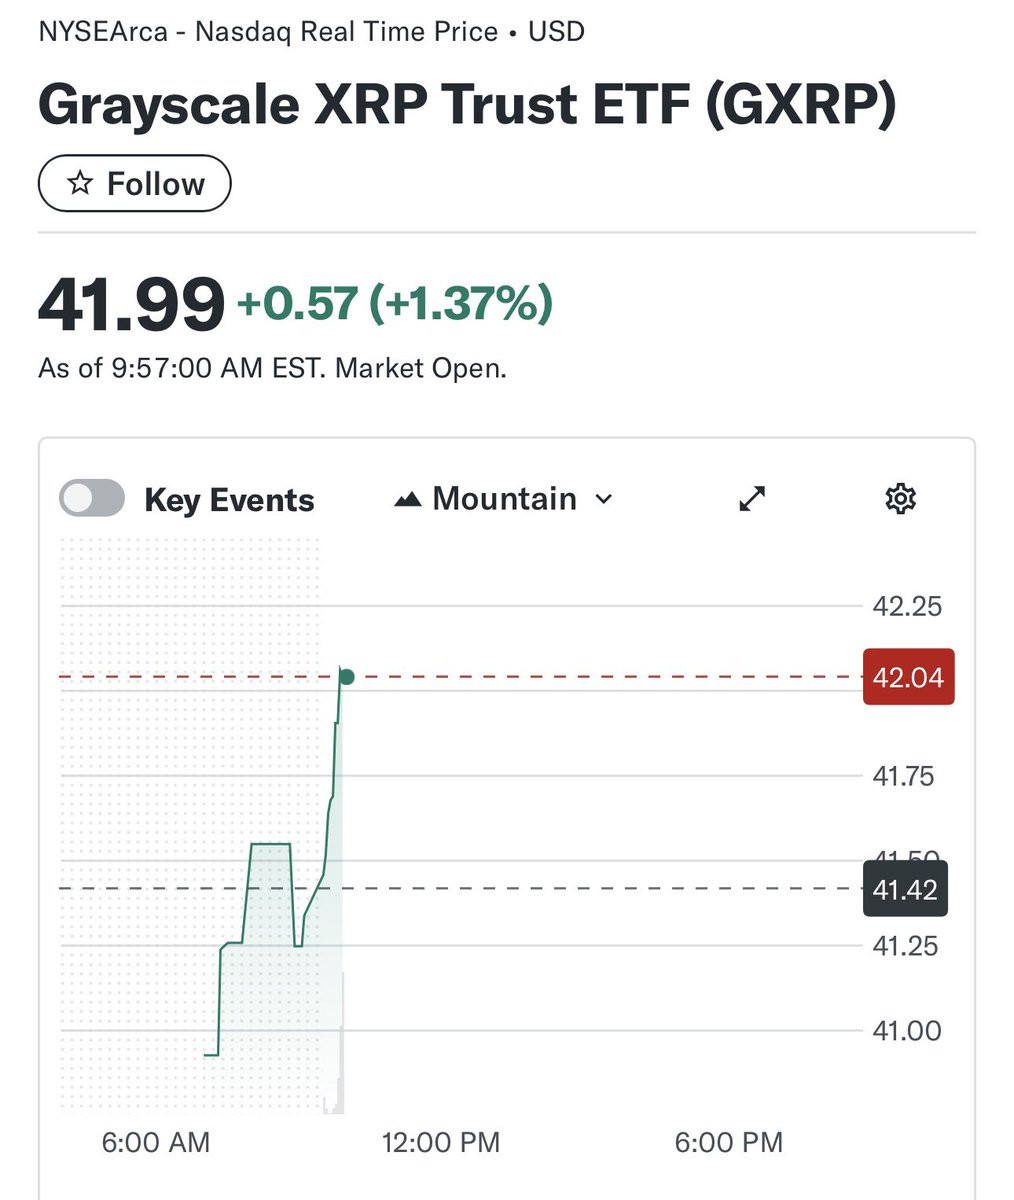Expand chart to fullscreen with arrows icon

point(752,498)
